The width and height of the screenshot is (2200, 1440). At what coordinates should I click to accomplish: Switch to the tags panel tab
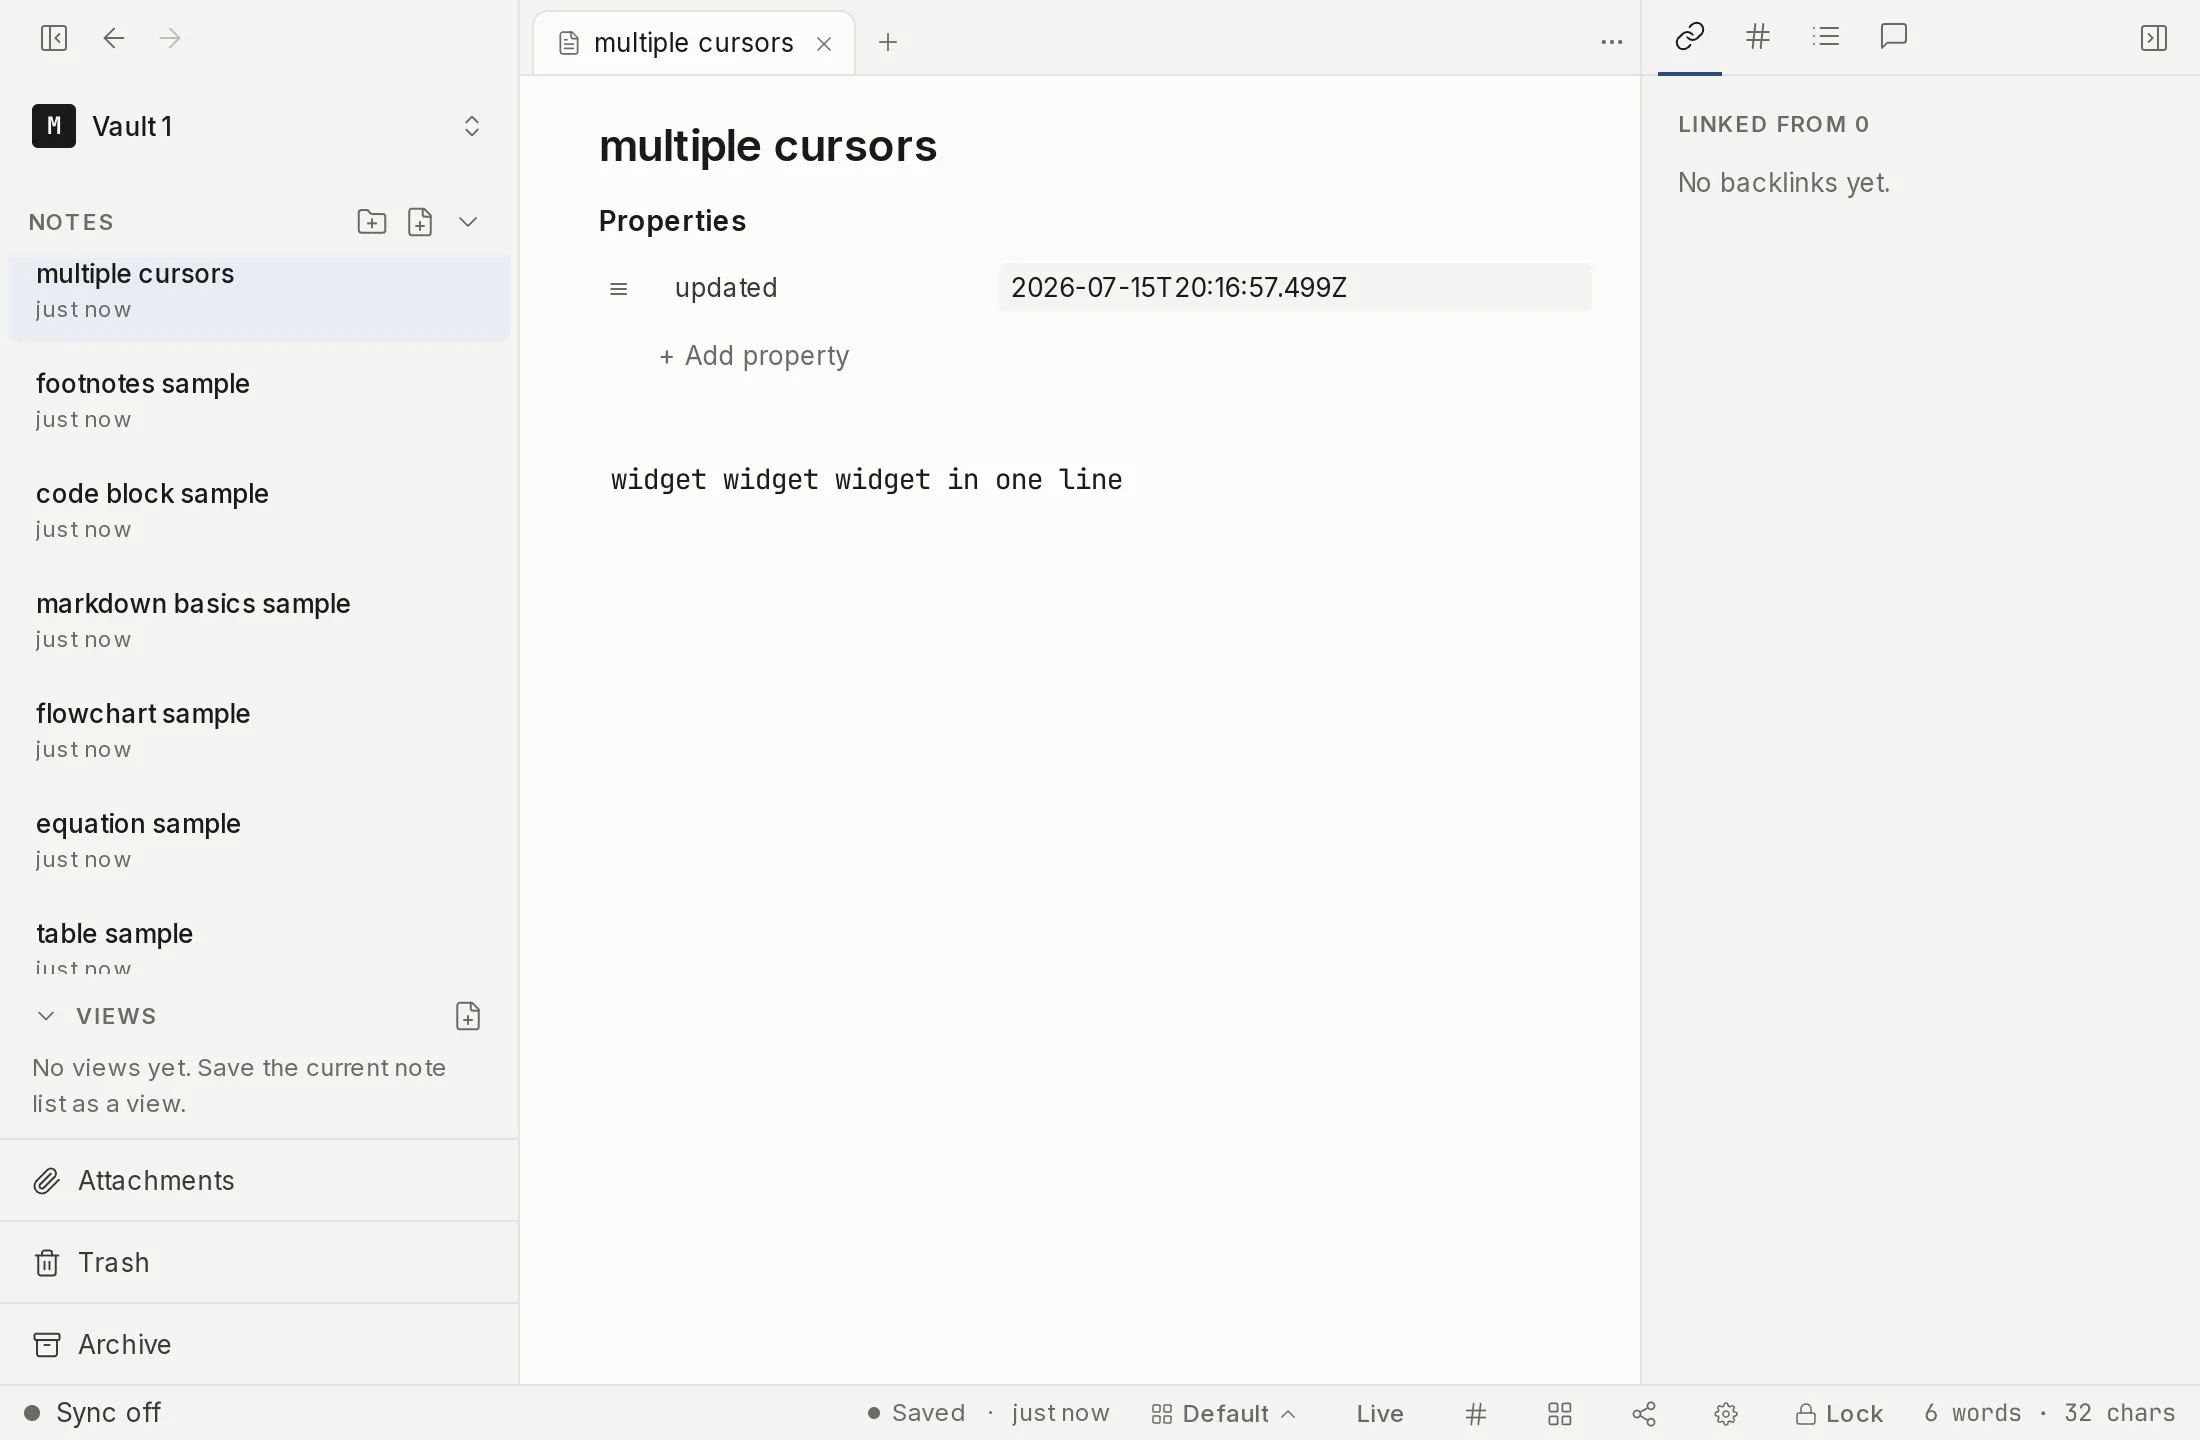point(1758,37)
